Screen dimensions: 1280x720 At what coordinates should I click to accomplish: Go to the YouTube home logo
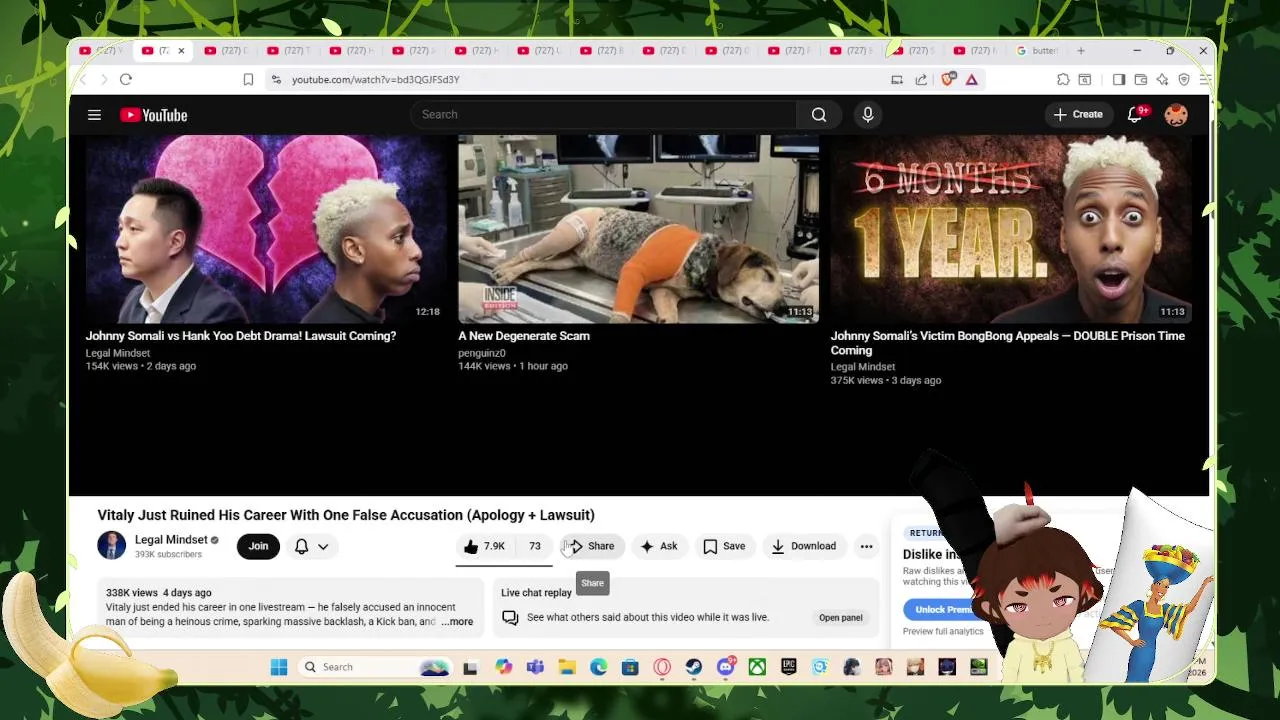(x=154, y=115)
